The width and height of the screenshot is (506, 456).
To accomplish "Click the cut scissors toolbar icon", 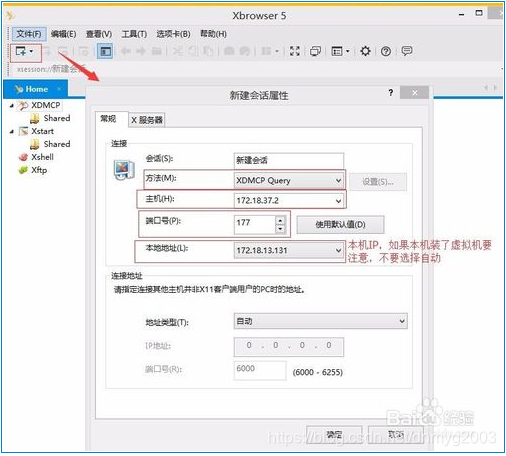I will [x=177, y=51].
